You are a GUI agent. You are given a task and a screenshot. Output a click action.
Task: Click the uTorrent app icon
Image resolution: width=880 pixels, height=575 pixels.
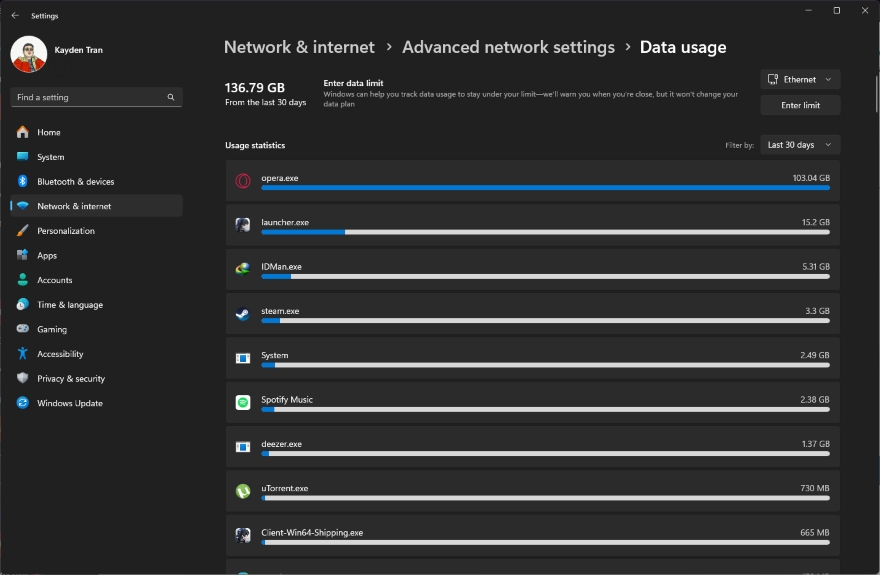click(242, 491)
